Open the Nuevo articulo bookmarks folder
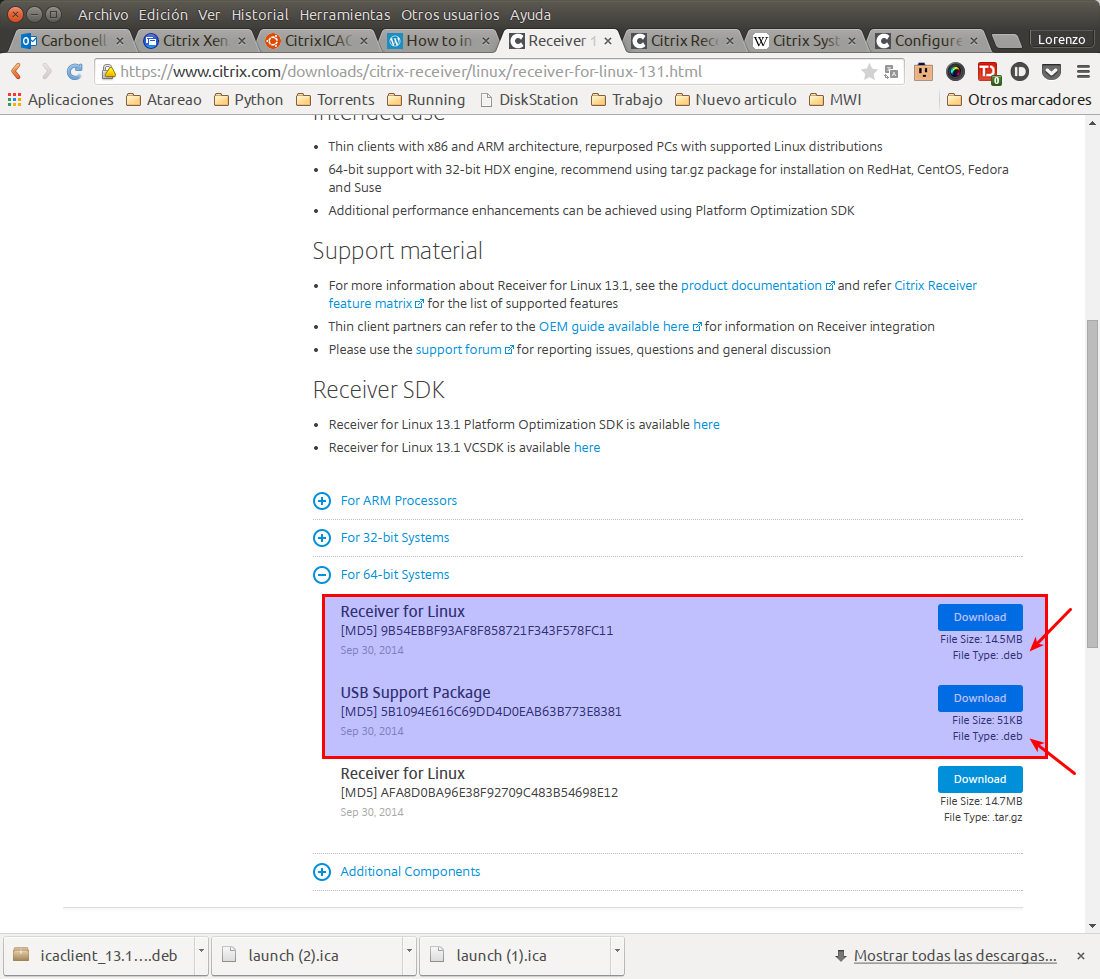Screen dimensions: 1100x979 pyautogui.click(x=735, y=100)
